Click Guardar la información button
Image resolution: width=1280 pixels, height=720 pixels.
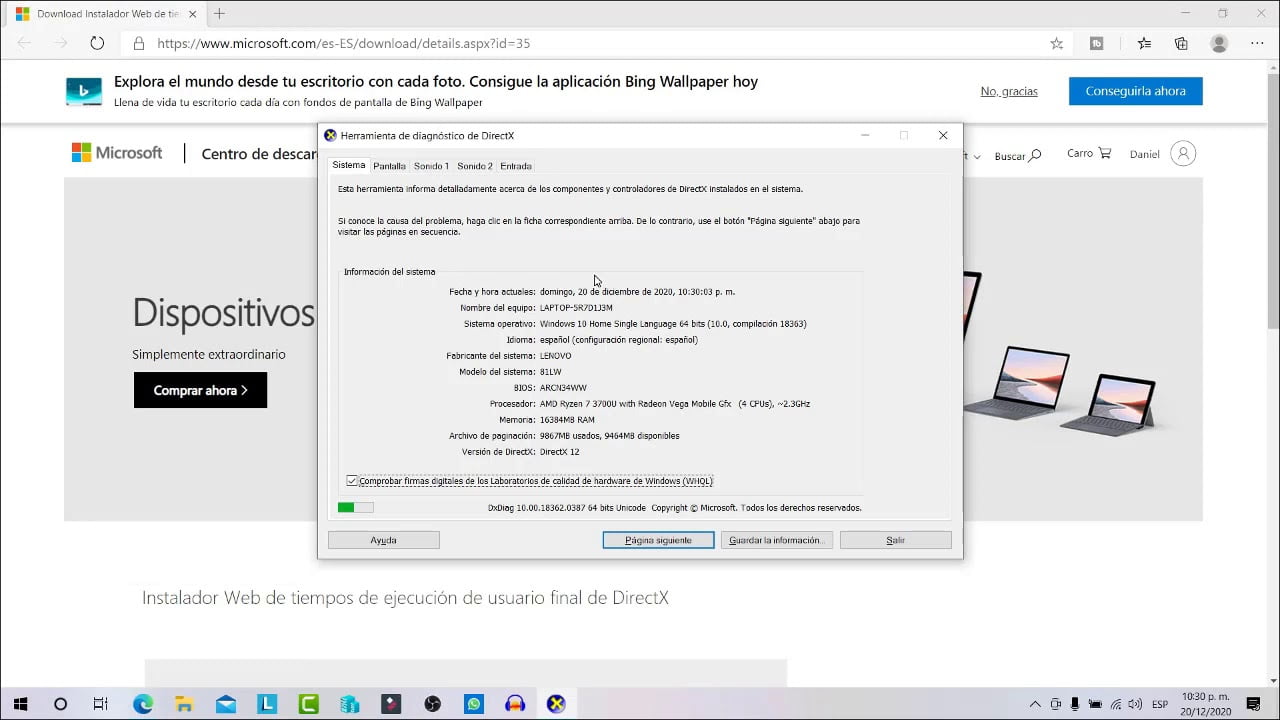(x=777, y=540)
